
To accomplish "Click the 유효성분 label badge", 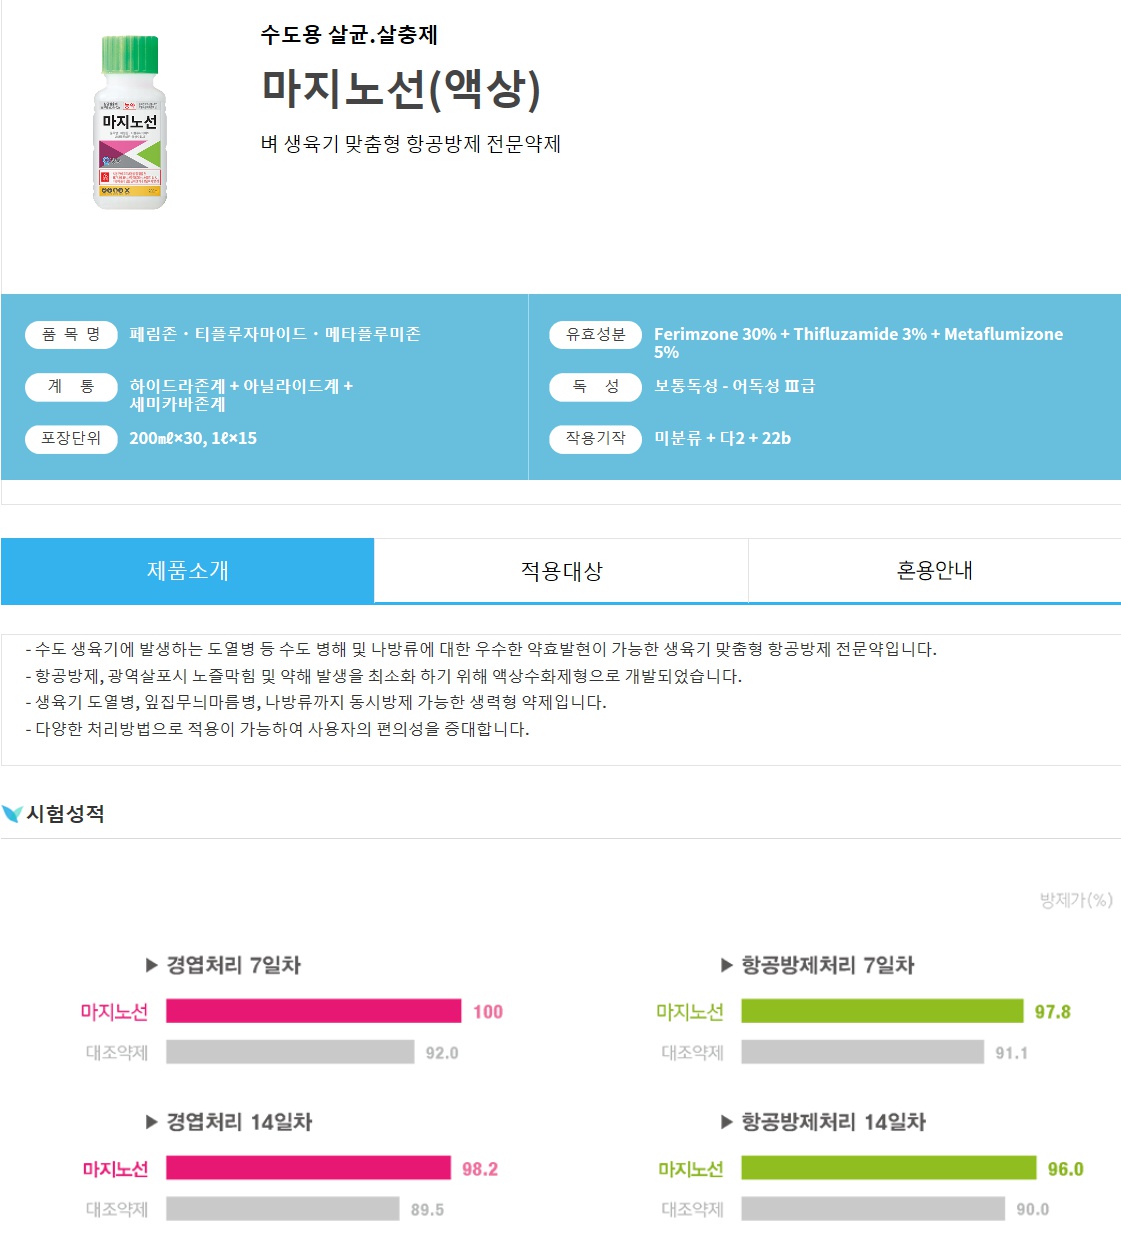I will coord(595,334).
